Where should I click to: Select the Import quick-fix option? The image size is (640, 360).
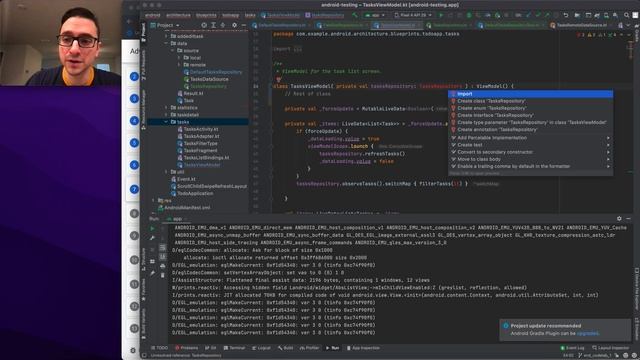530,94
